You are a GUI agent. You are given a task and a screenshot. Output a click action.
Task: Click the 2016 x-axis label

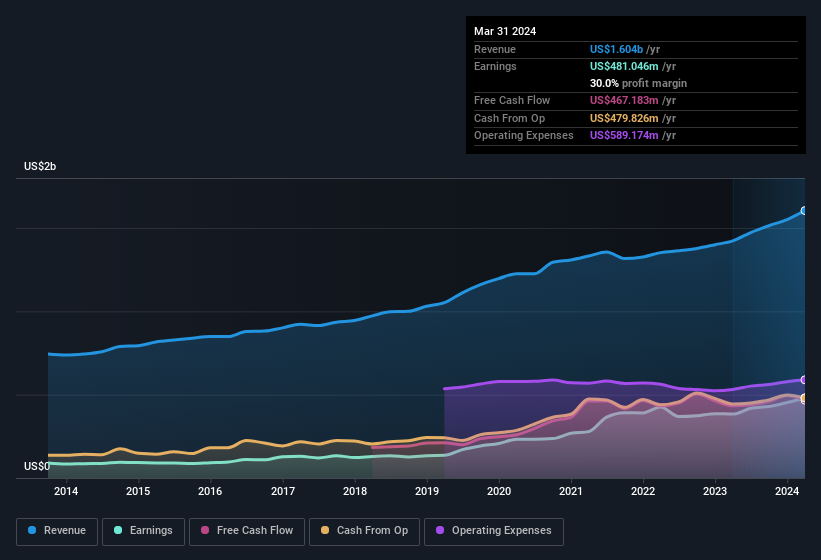(x=210, y=491)
